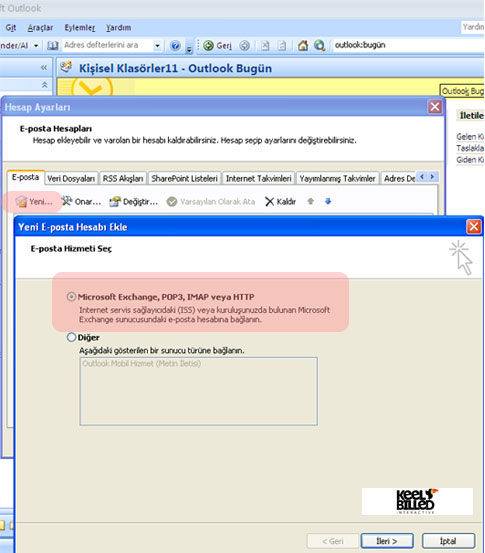Move account up with the up arrow icon
The image size is (485, 553).
pyautogui.click(x=310, y=201)
